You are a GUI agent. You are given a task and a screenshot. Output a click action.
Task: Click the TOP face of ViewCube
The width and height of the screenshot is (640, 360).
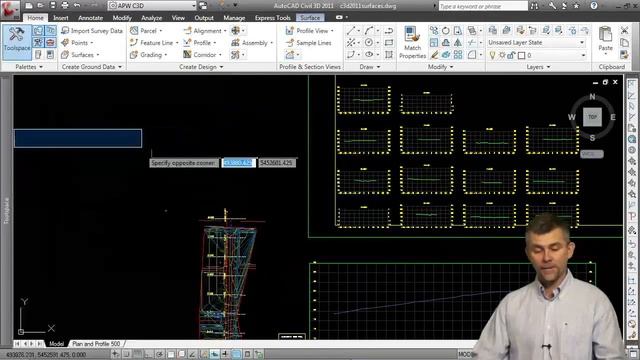pos(592,117)
